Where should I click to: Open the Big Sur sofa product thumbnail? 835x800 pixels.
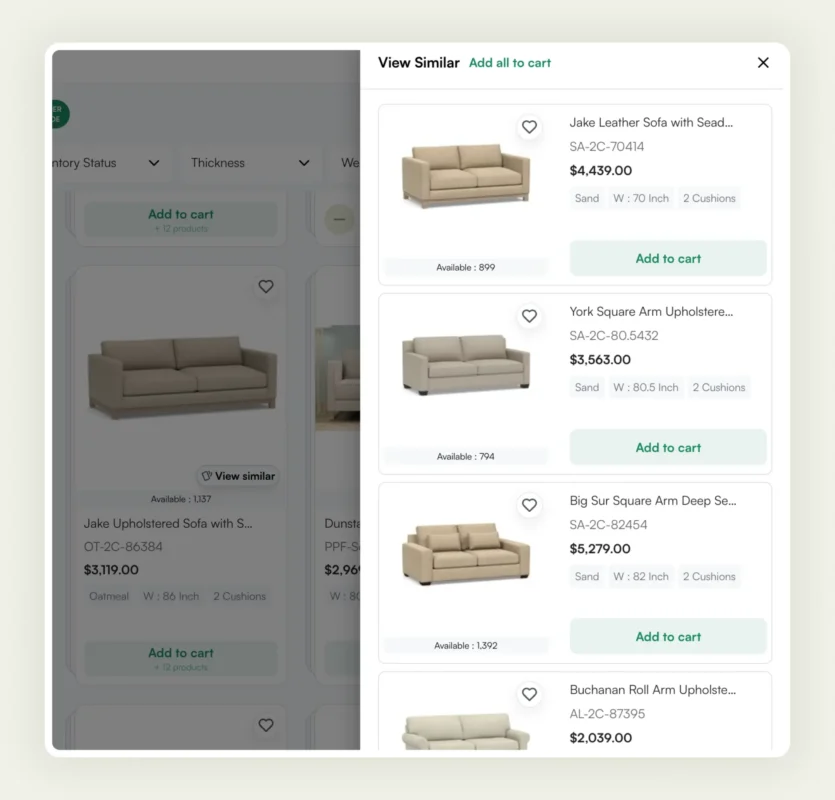point(464,553)
